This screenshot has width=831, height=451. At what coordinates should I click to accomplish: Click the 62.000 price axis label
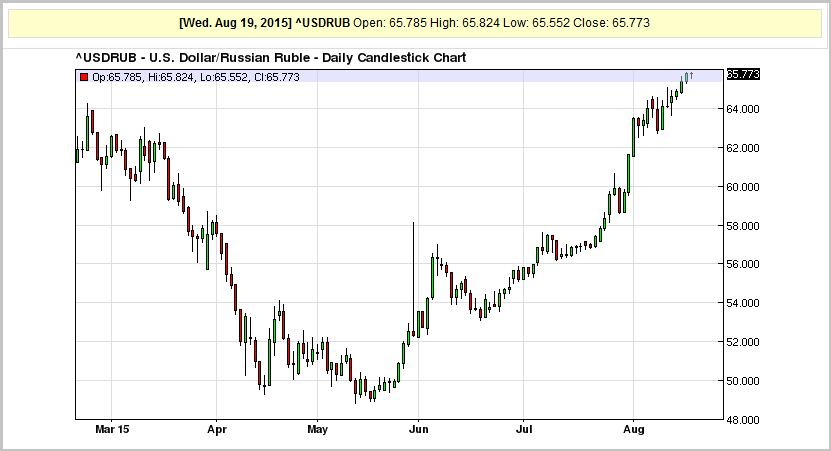[742, 148]
